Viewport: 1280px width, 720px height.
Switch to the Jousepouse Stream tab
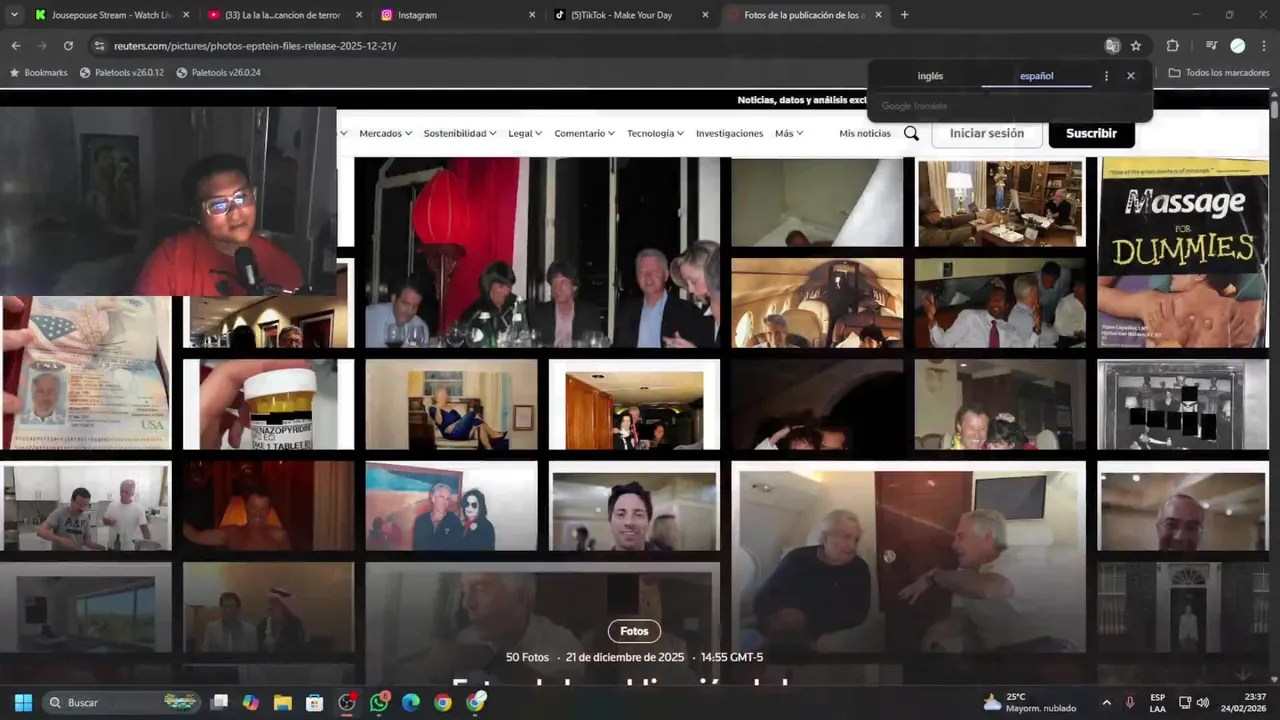point(110,15)
